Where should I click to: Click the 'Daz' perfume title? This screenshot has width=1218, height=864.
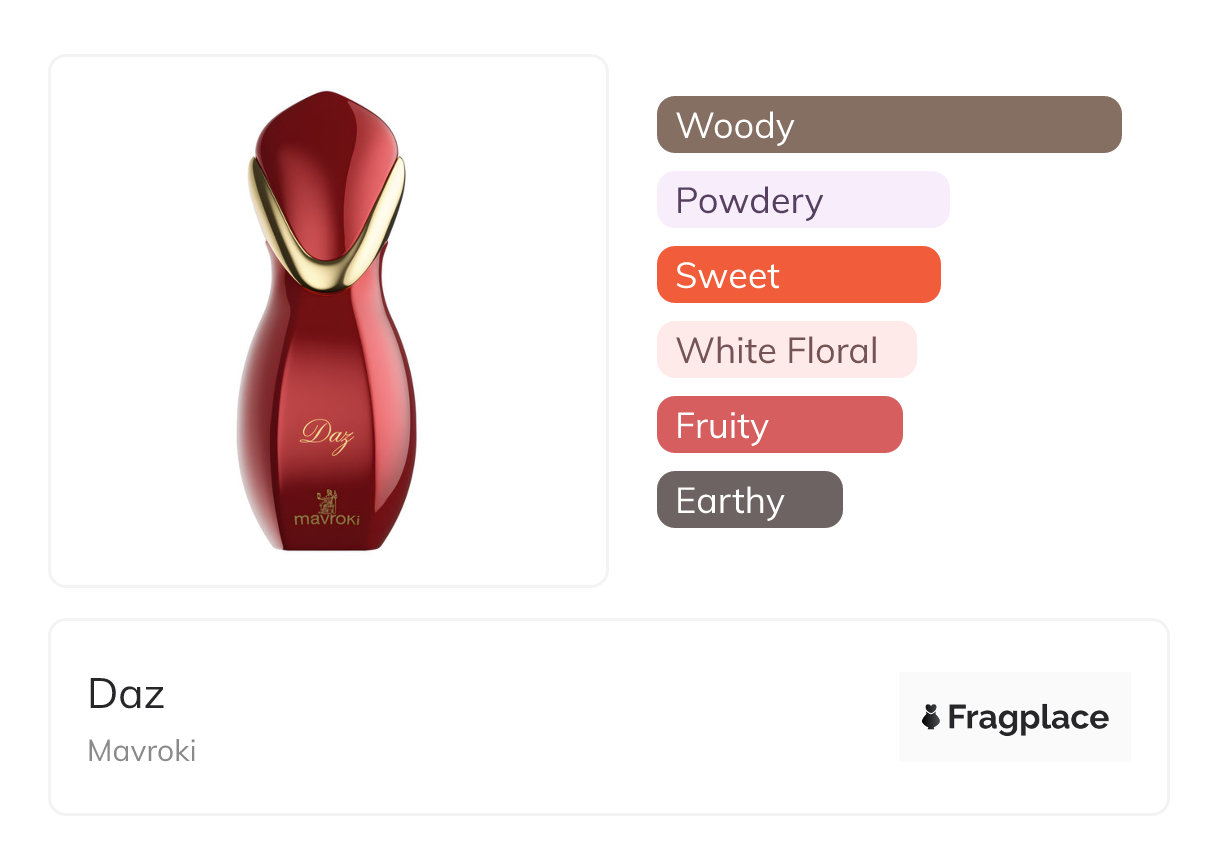click(126, 694)
